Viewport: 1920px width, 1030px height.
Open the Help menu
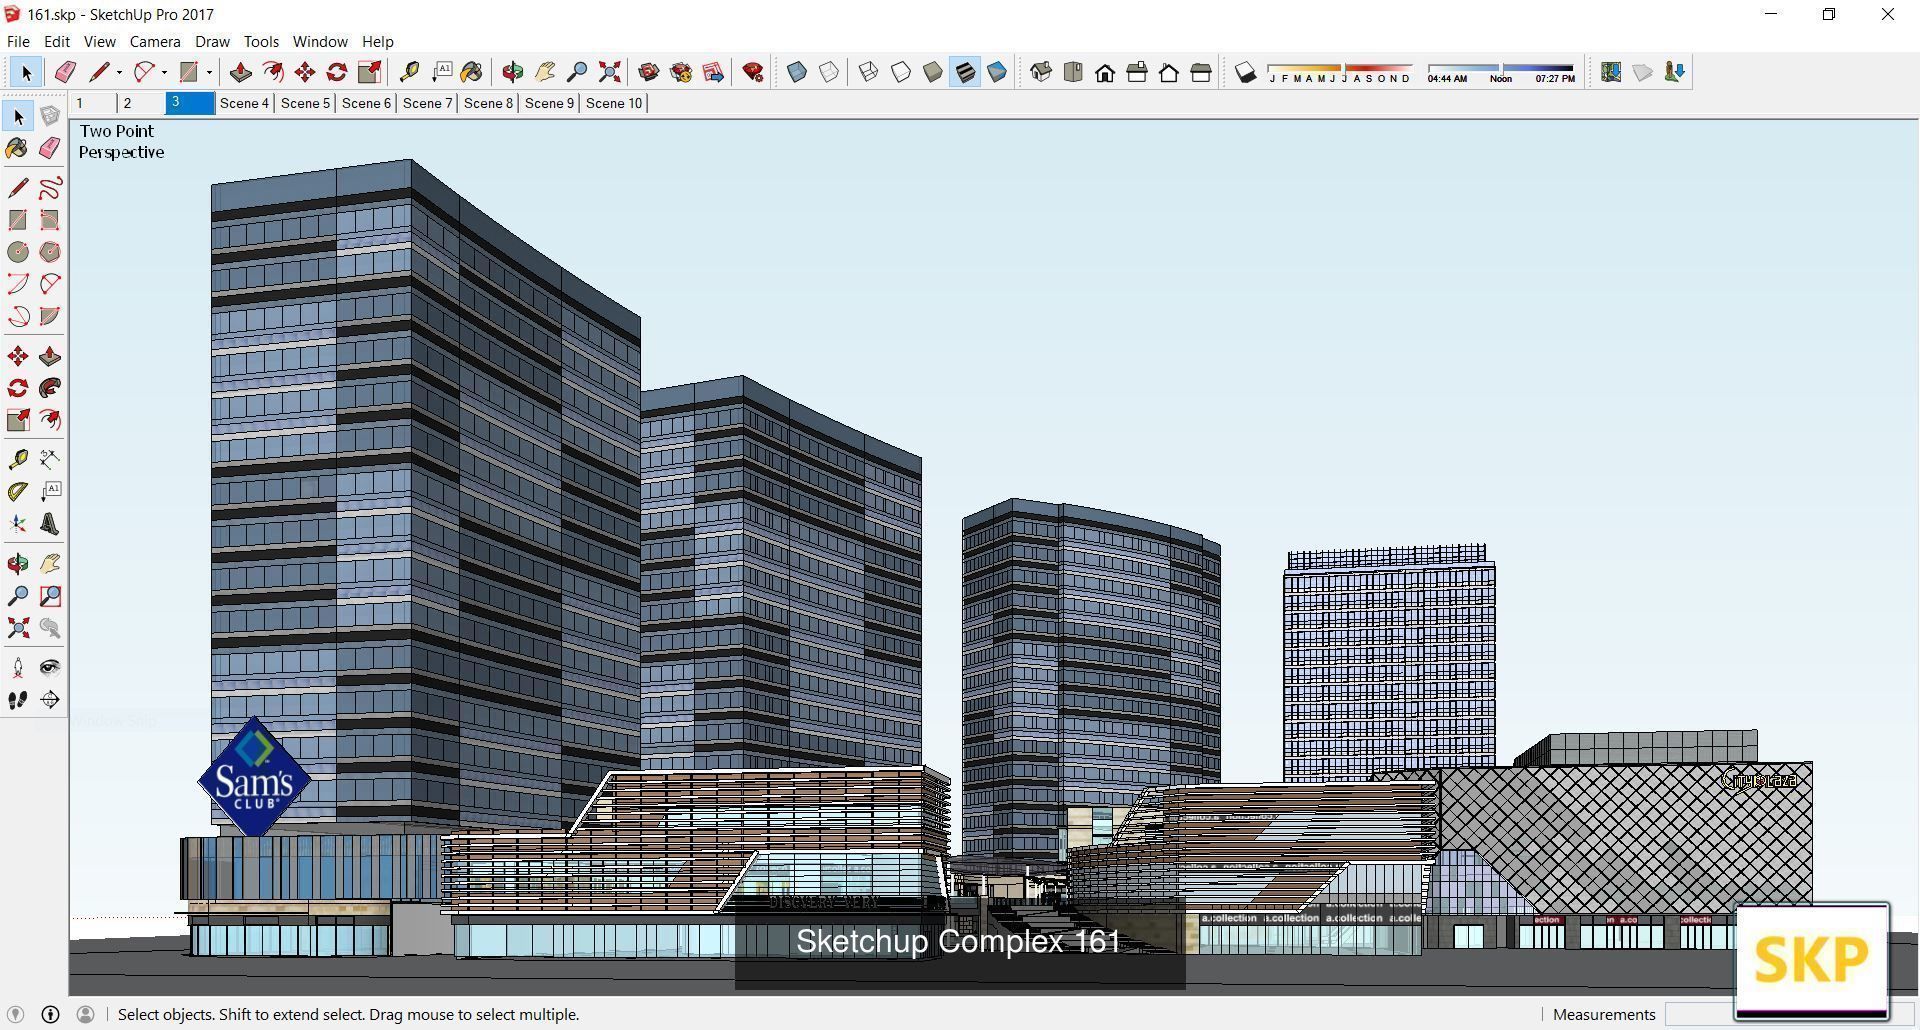(377, 42)
